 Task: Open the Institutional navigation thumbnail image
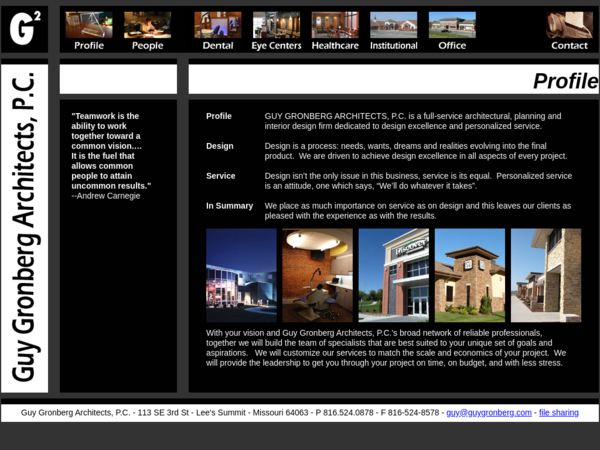click(393, 25)
